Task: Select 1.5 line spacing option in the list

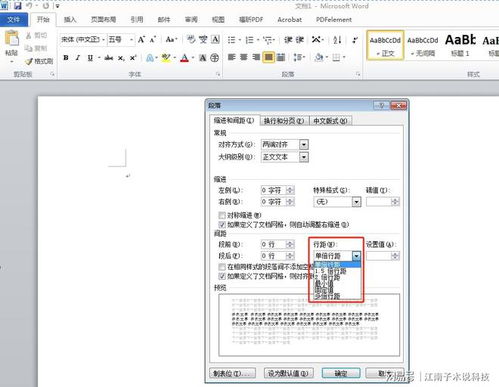Action: (x=331, y=271)
